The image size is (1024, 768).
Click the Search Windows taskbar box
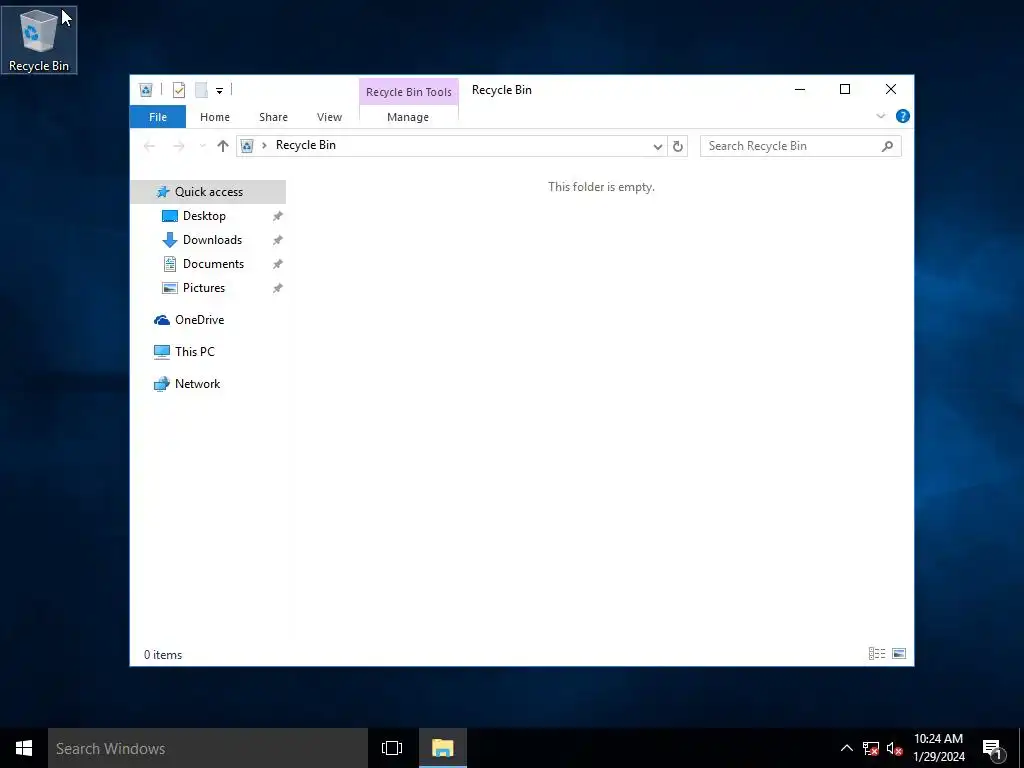(x=208, y=748)
